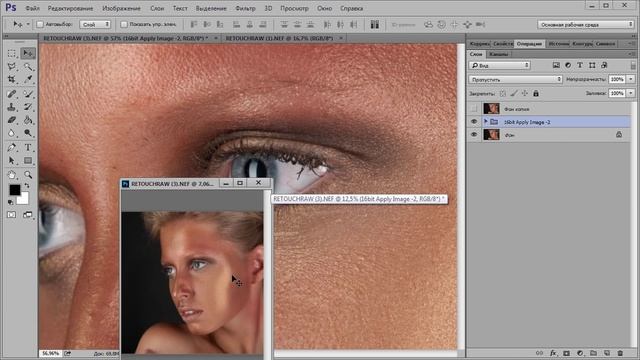This screenshot has height=360, width=640.
Task: Select the Rectangle shape tool
Action: [28, 161]
